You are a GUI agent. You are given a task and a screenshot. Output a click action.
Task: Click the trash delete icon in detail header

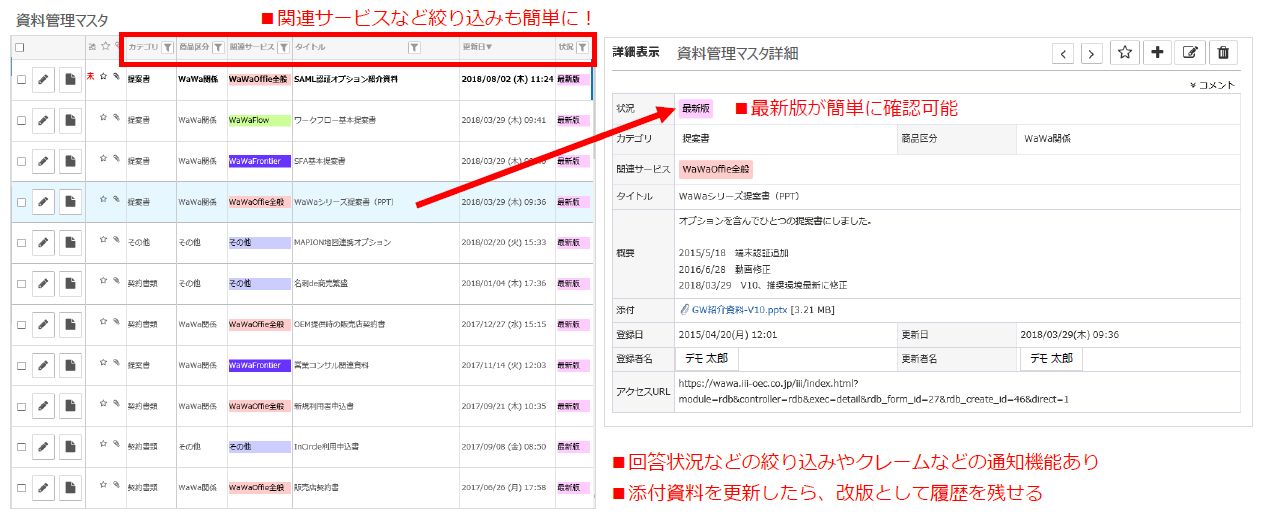1224,54
